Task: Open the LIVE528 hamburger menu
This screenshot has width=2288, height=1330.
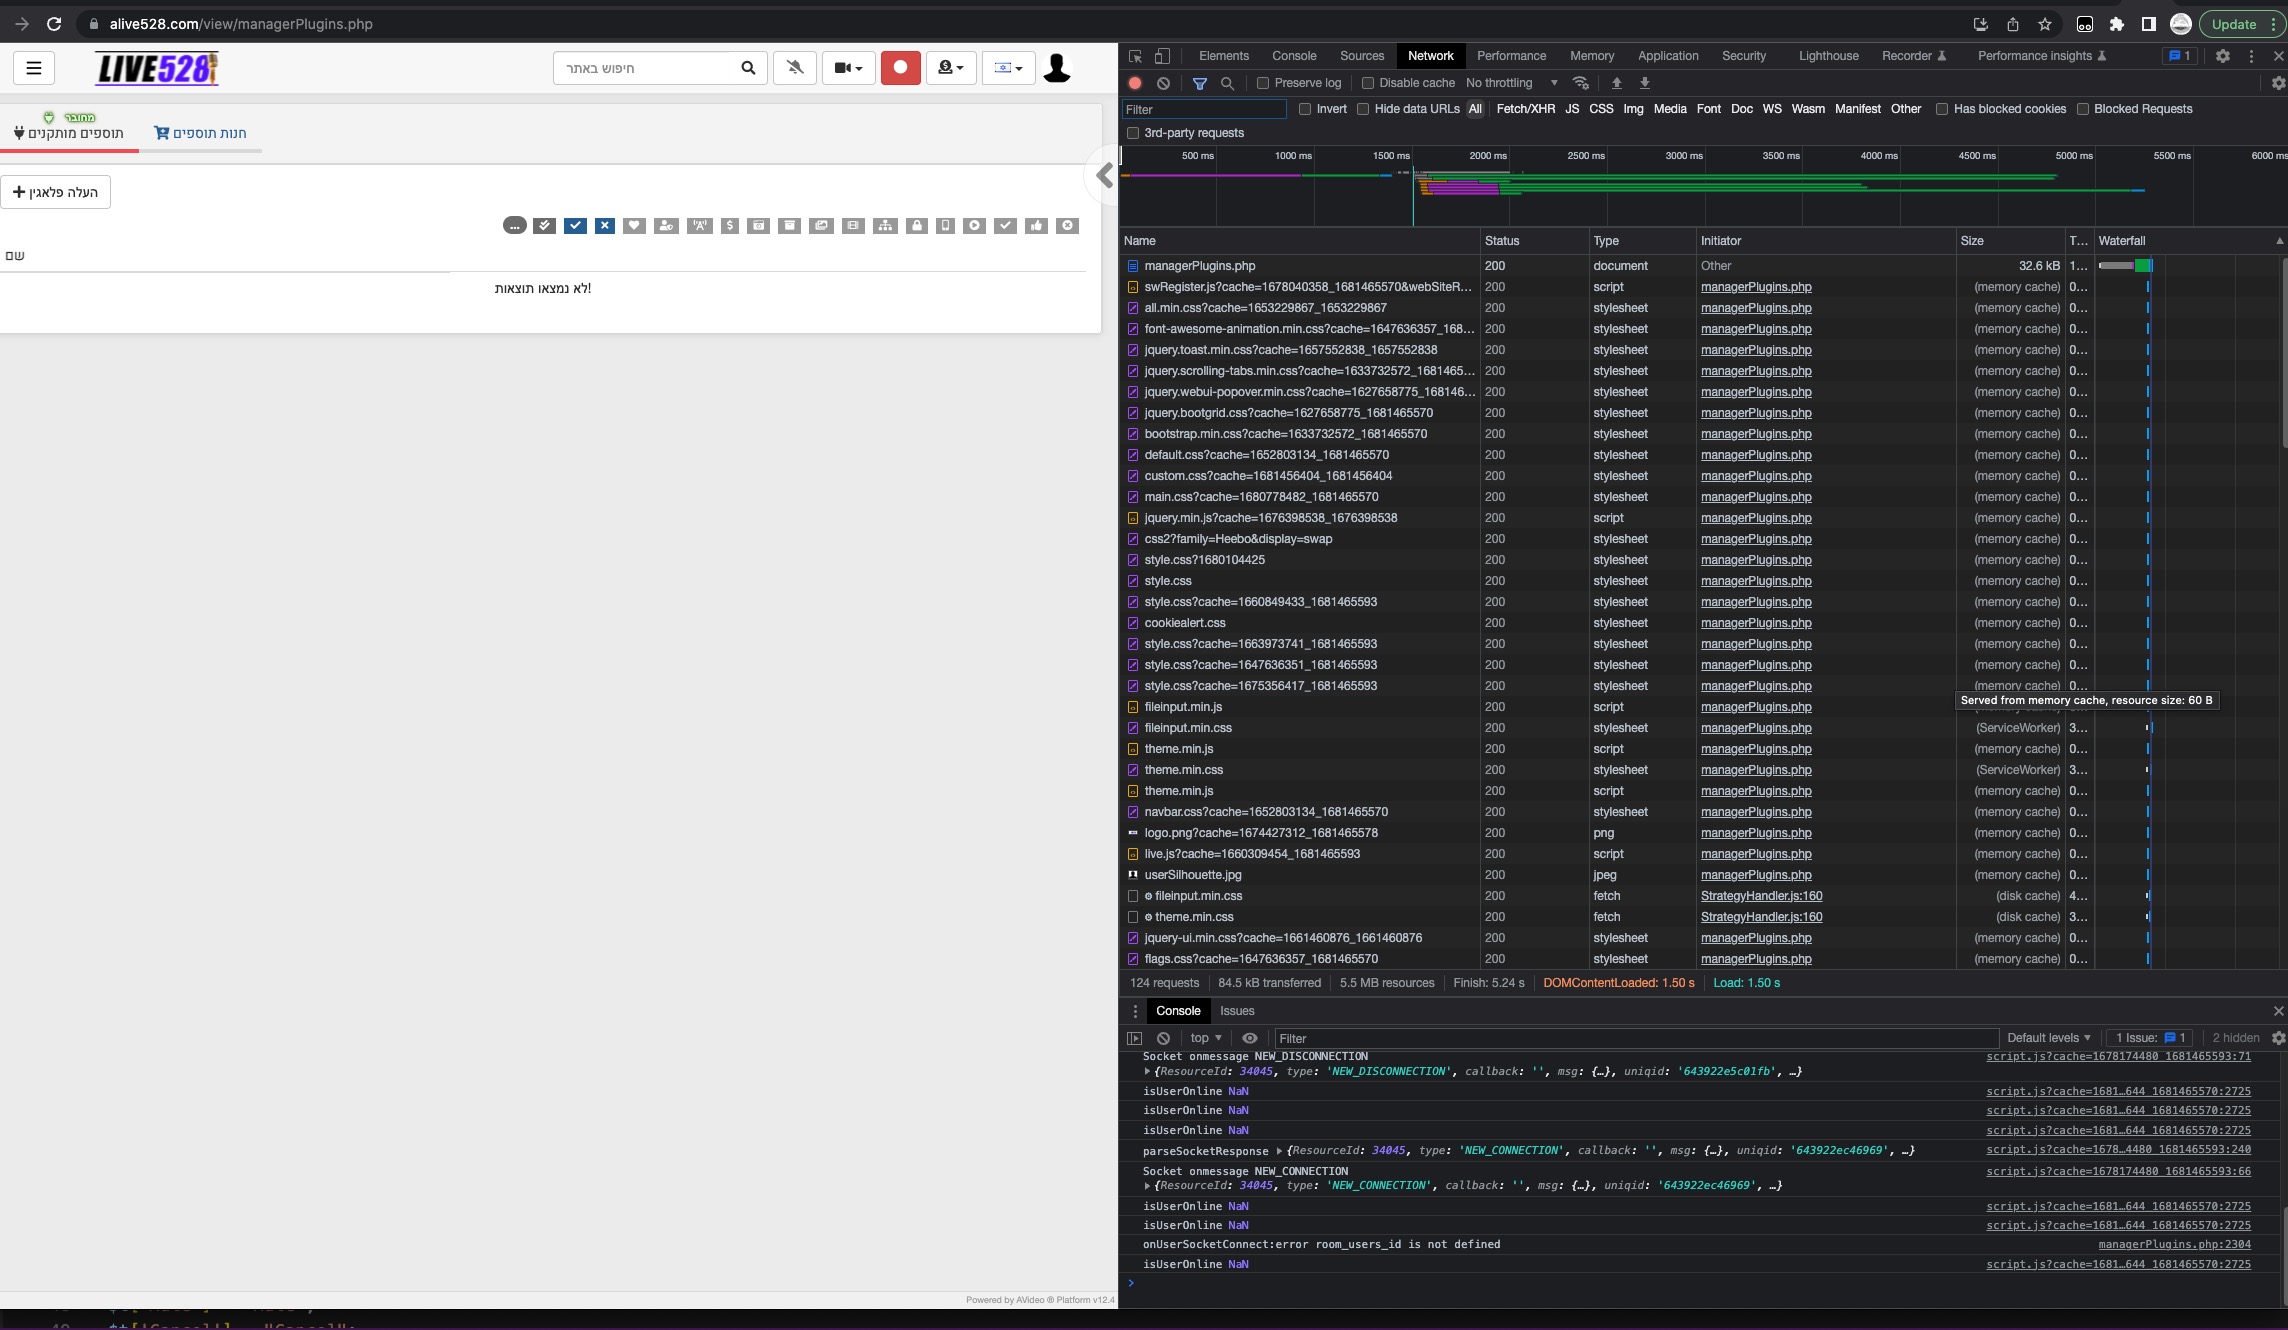Action: [34, 68]
